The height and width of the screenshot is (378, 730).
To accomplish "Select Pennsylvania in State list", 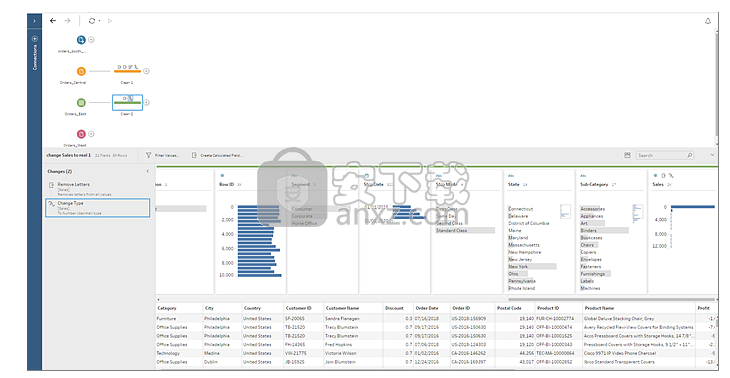I will [522, 281].
